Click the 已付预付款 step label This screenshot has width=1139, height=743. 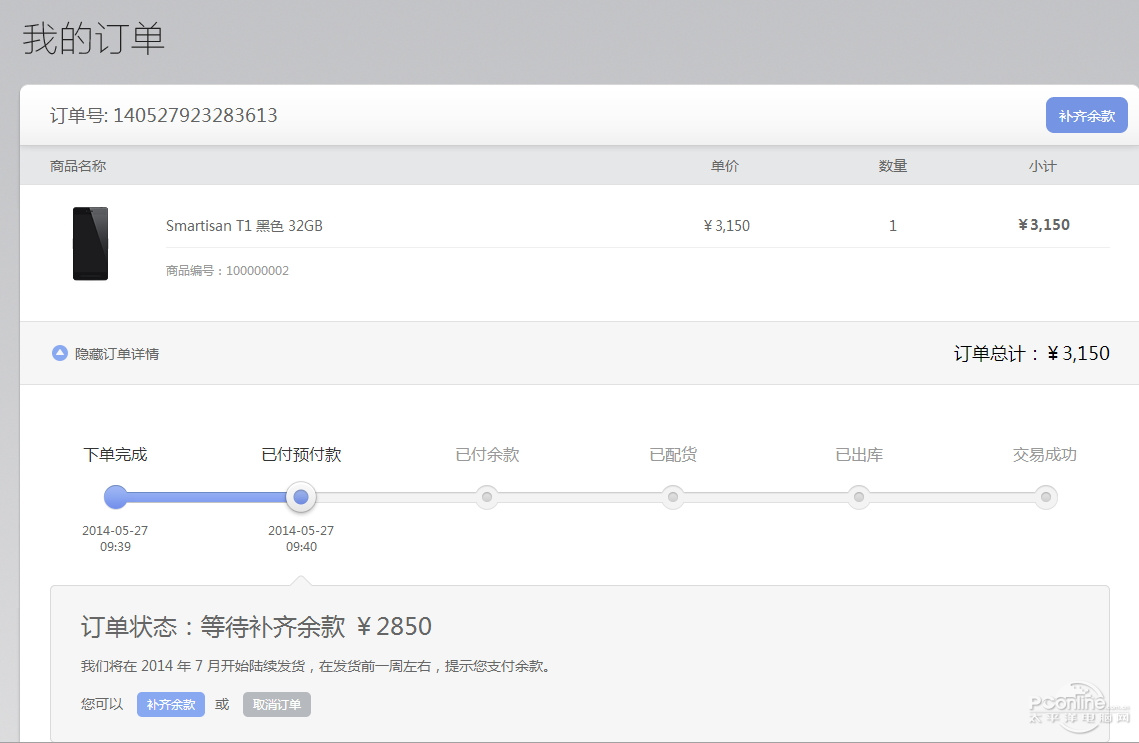pyautogui.click(x=301, y=455)
